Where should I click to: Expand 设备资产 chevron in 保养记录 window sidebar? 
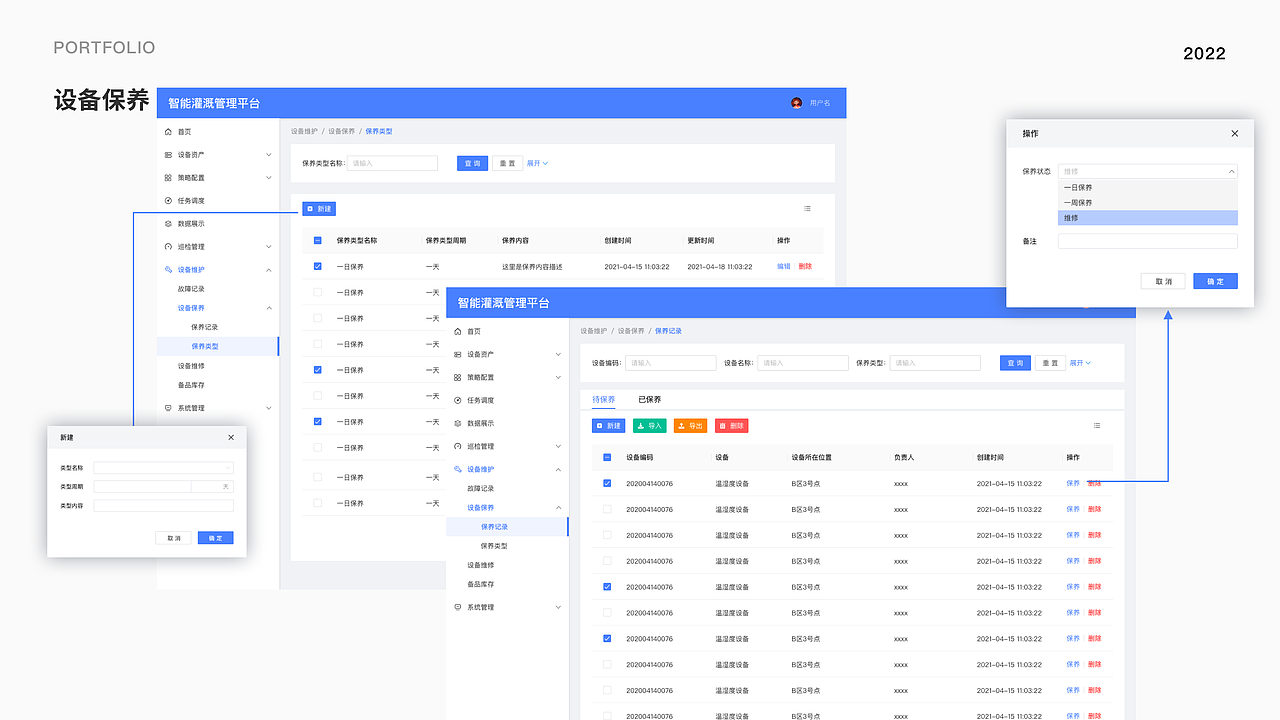558,354
